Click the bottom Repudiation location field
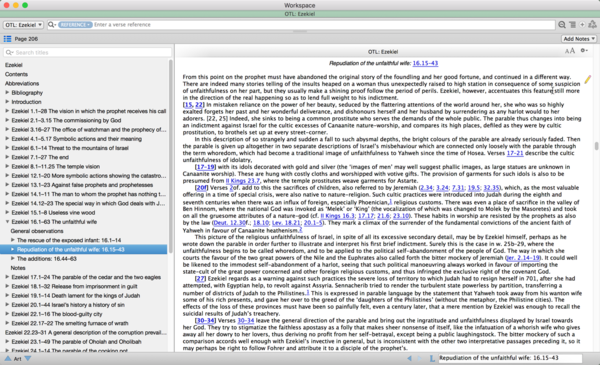Screen dimensions: 600x365 pyautogui.click(x=510, y=358)
